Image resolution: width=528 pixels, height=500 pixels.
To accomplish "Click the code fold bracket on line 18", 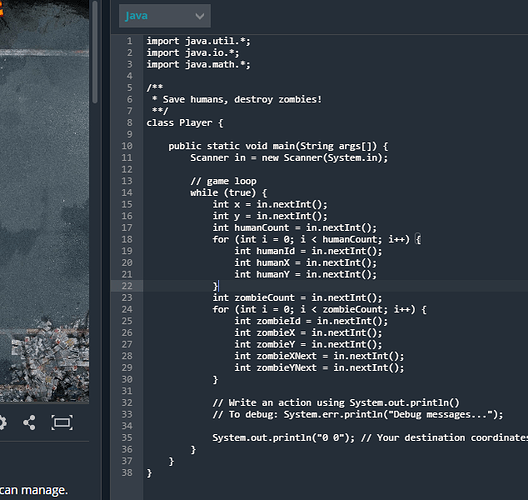I will pyautogui.click(x=418, y=239).
